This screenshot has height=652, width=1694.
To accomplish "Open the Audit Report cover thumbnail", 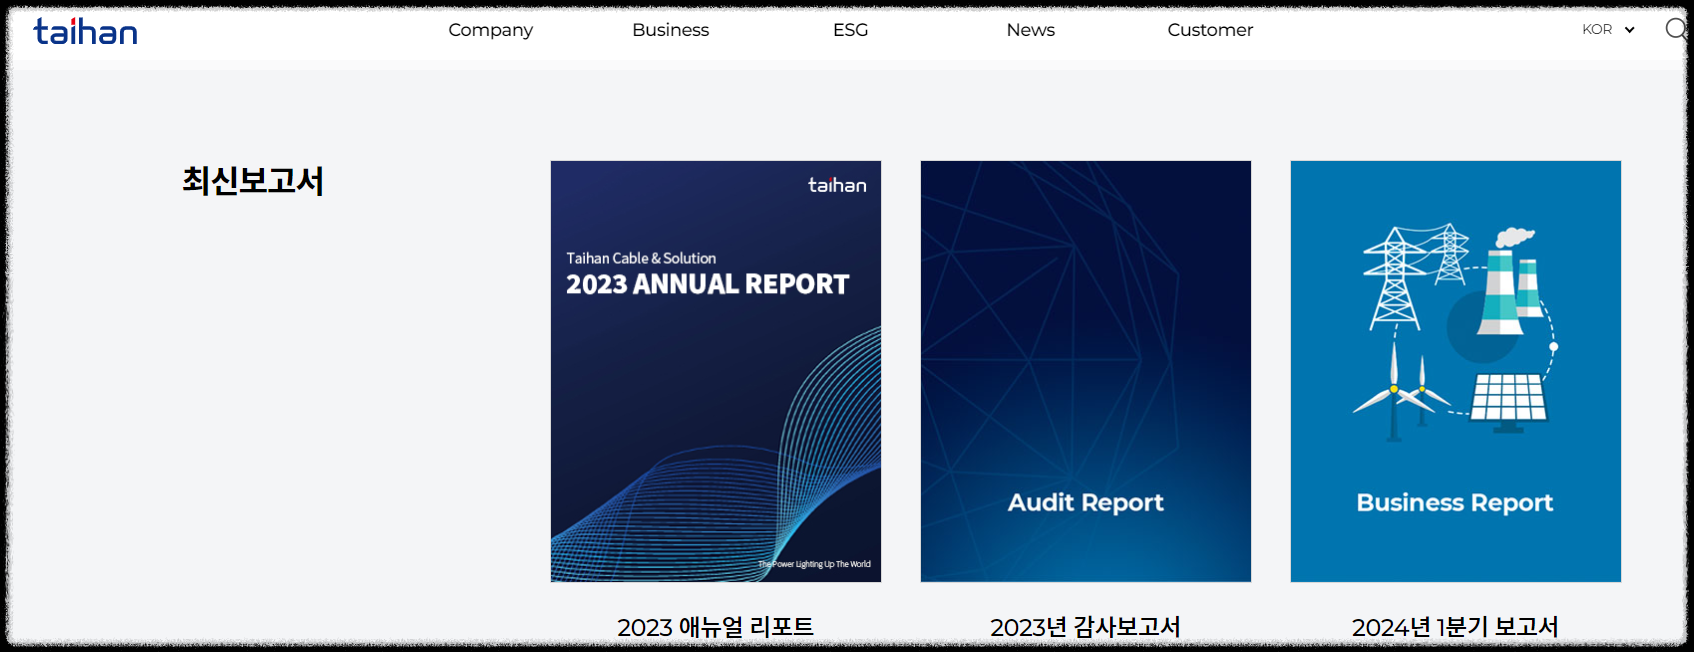I will (1086, 371).
